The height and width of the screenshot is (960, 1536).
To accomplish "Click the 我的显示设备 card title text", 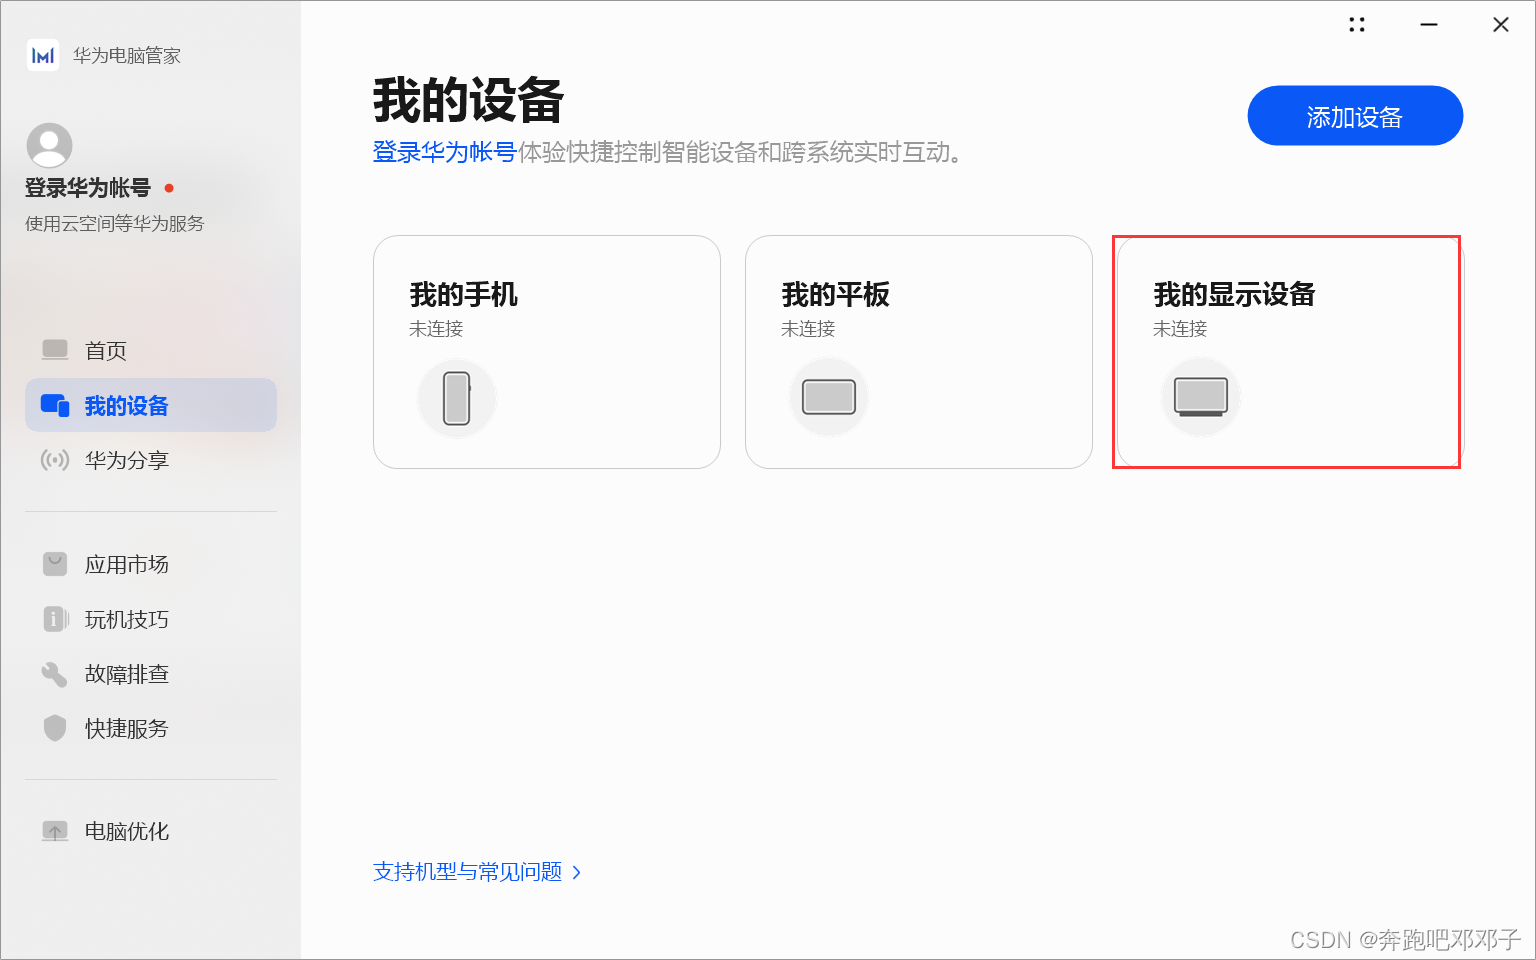I will tap(1235, 295).
